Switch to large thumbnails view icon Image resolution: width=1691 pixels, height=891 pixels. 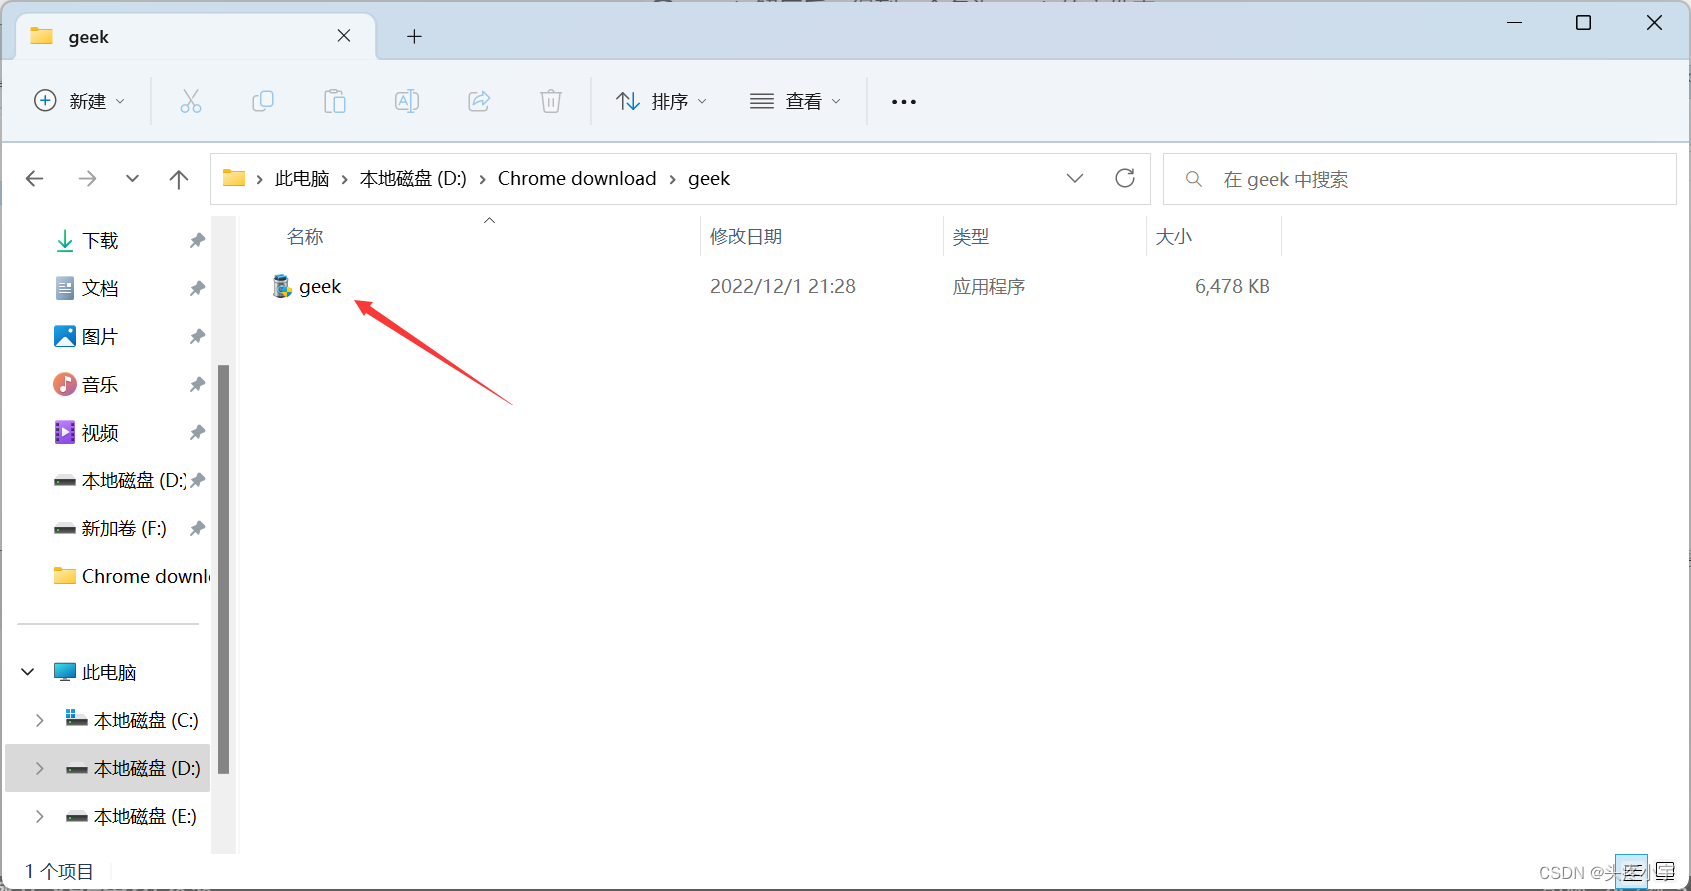(1665, 871)
